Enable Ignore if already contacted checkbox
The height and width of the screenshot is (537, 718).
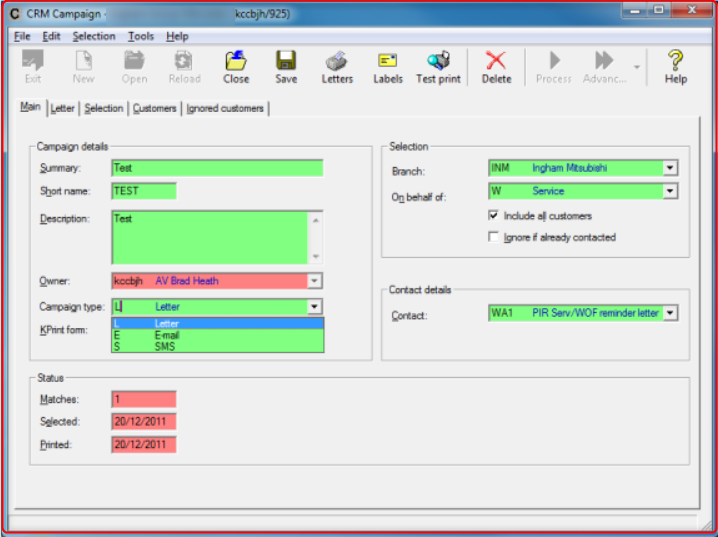pos(494,238)
